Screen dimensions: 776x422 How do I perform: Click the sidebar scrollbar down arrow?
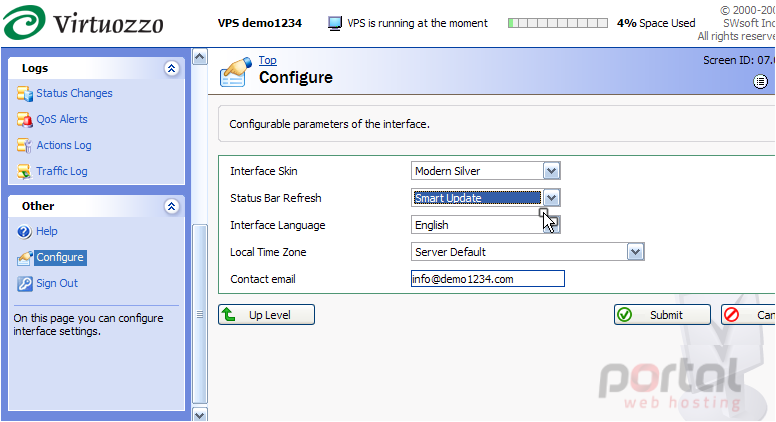[199, 415]
